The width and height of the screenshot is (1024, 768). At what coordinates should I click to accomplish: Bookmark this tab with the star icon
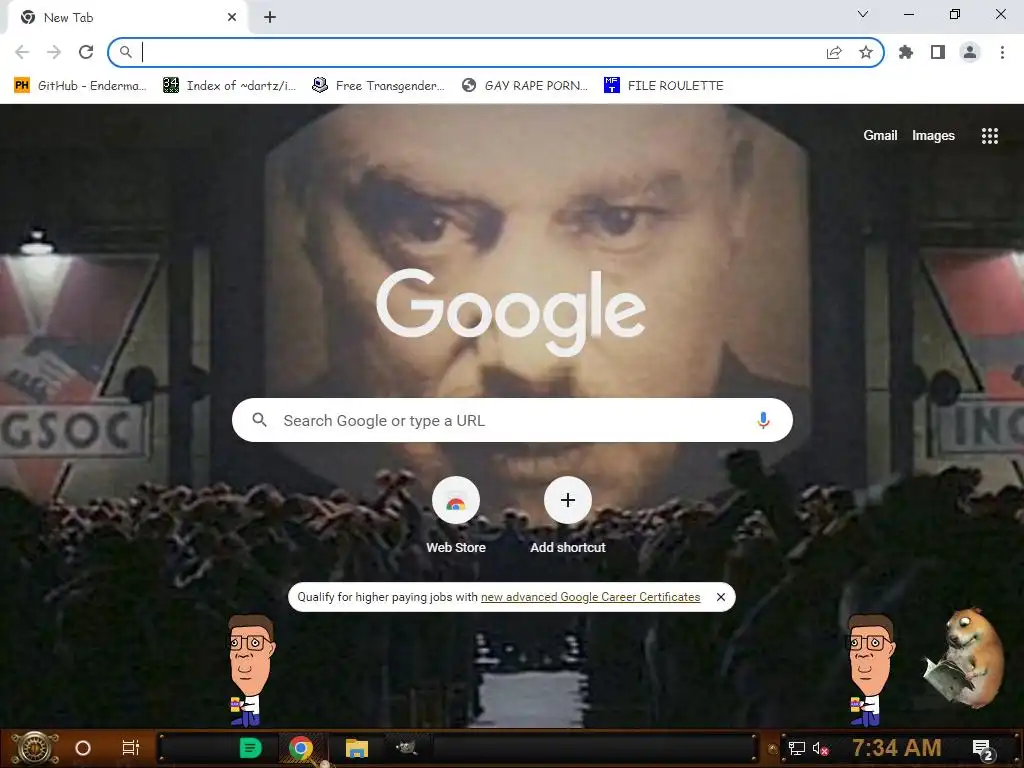(866, 52)
